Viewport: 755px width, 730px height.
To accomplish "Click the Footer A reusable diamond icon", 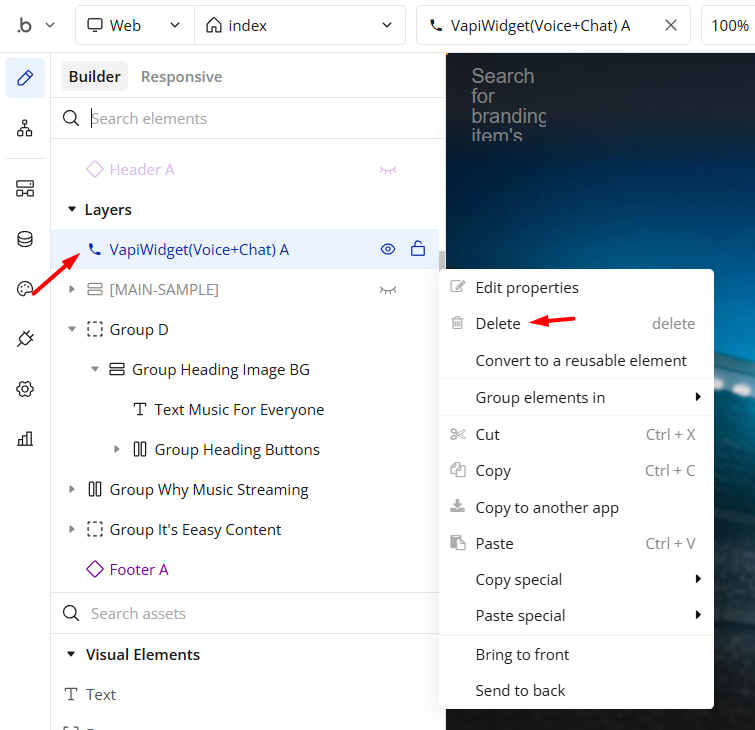I will coord(95,569).
